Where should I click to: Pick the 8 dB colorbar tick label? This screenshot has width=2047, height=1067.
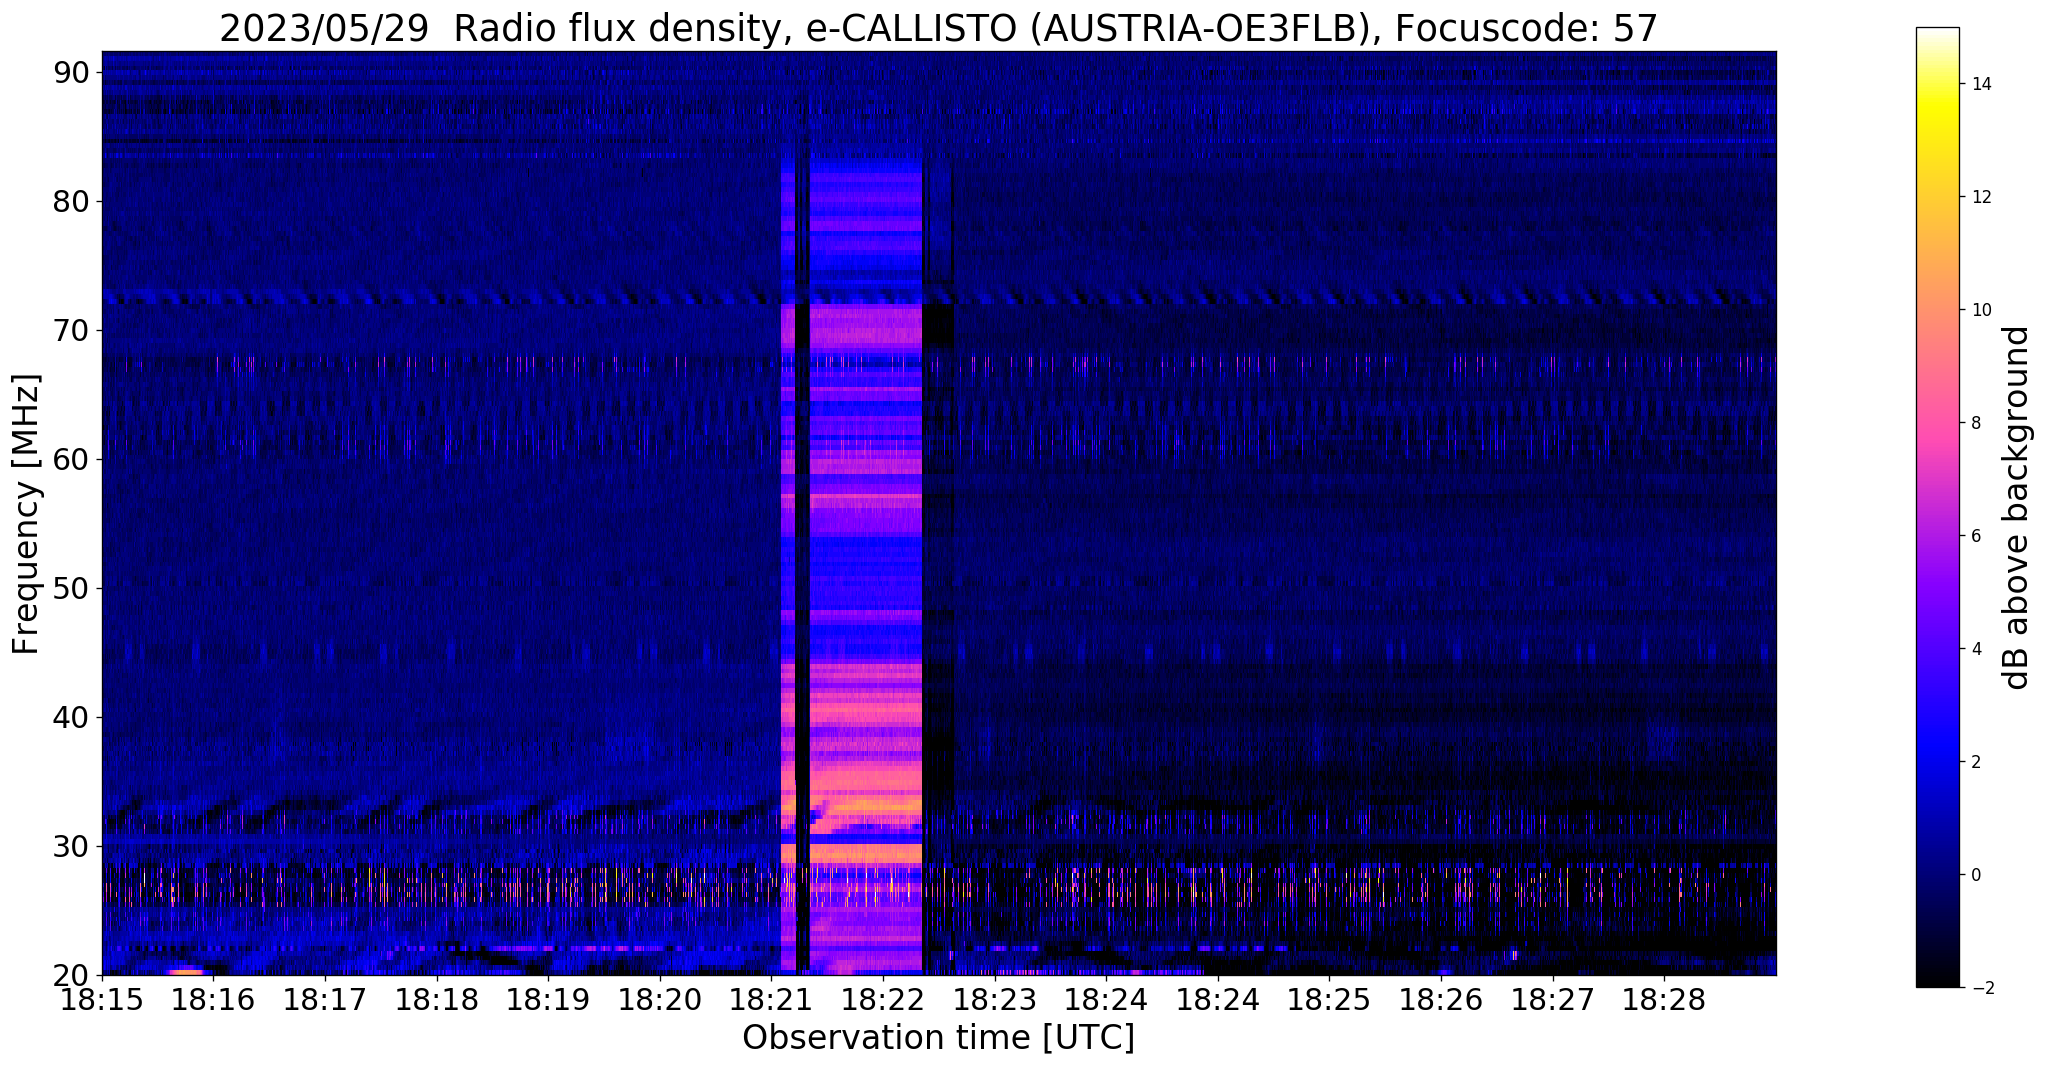(1974, 423)
